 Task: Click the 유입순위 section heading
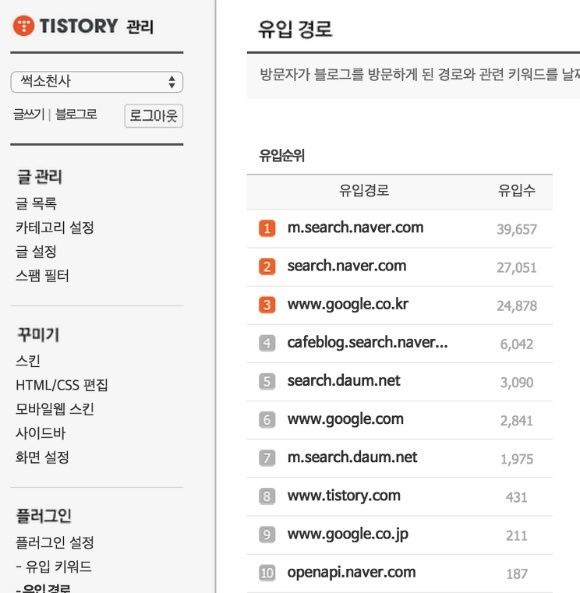[x=282, y=155]
